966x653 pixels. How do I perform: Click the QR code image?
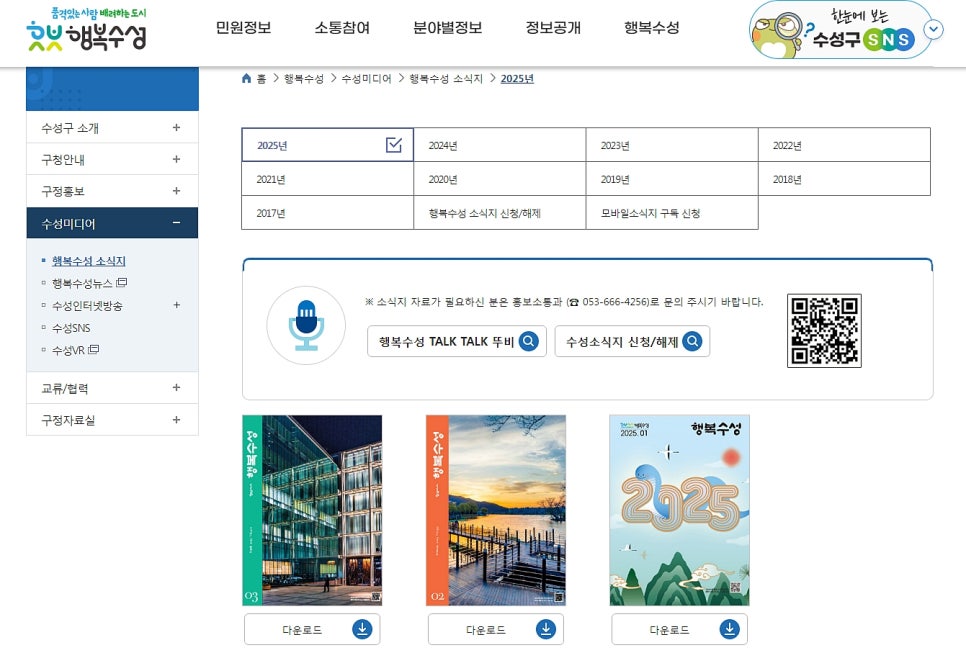coord(824,331)
